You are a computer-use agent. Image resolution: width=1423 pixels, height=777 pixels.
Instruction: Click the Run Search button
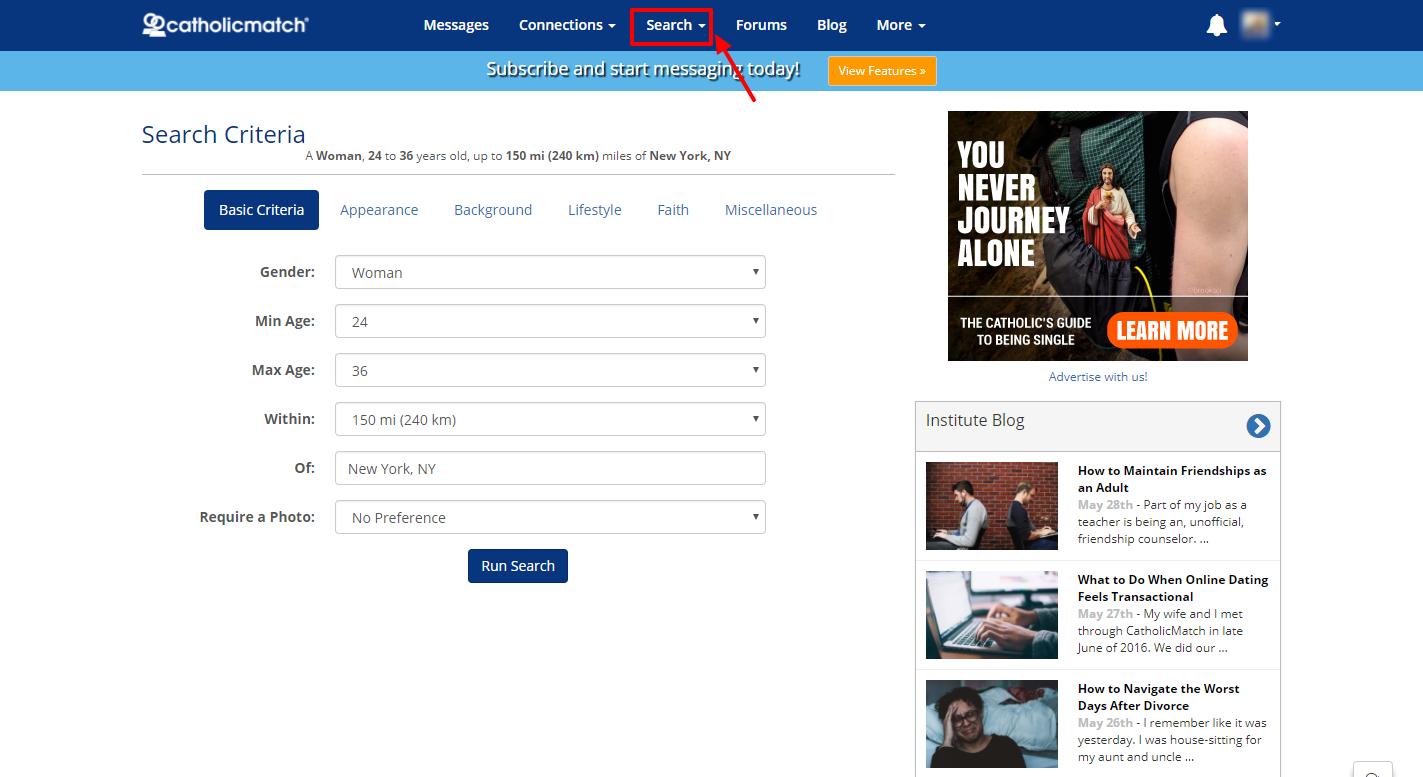click(518, 566)
